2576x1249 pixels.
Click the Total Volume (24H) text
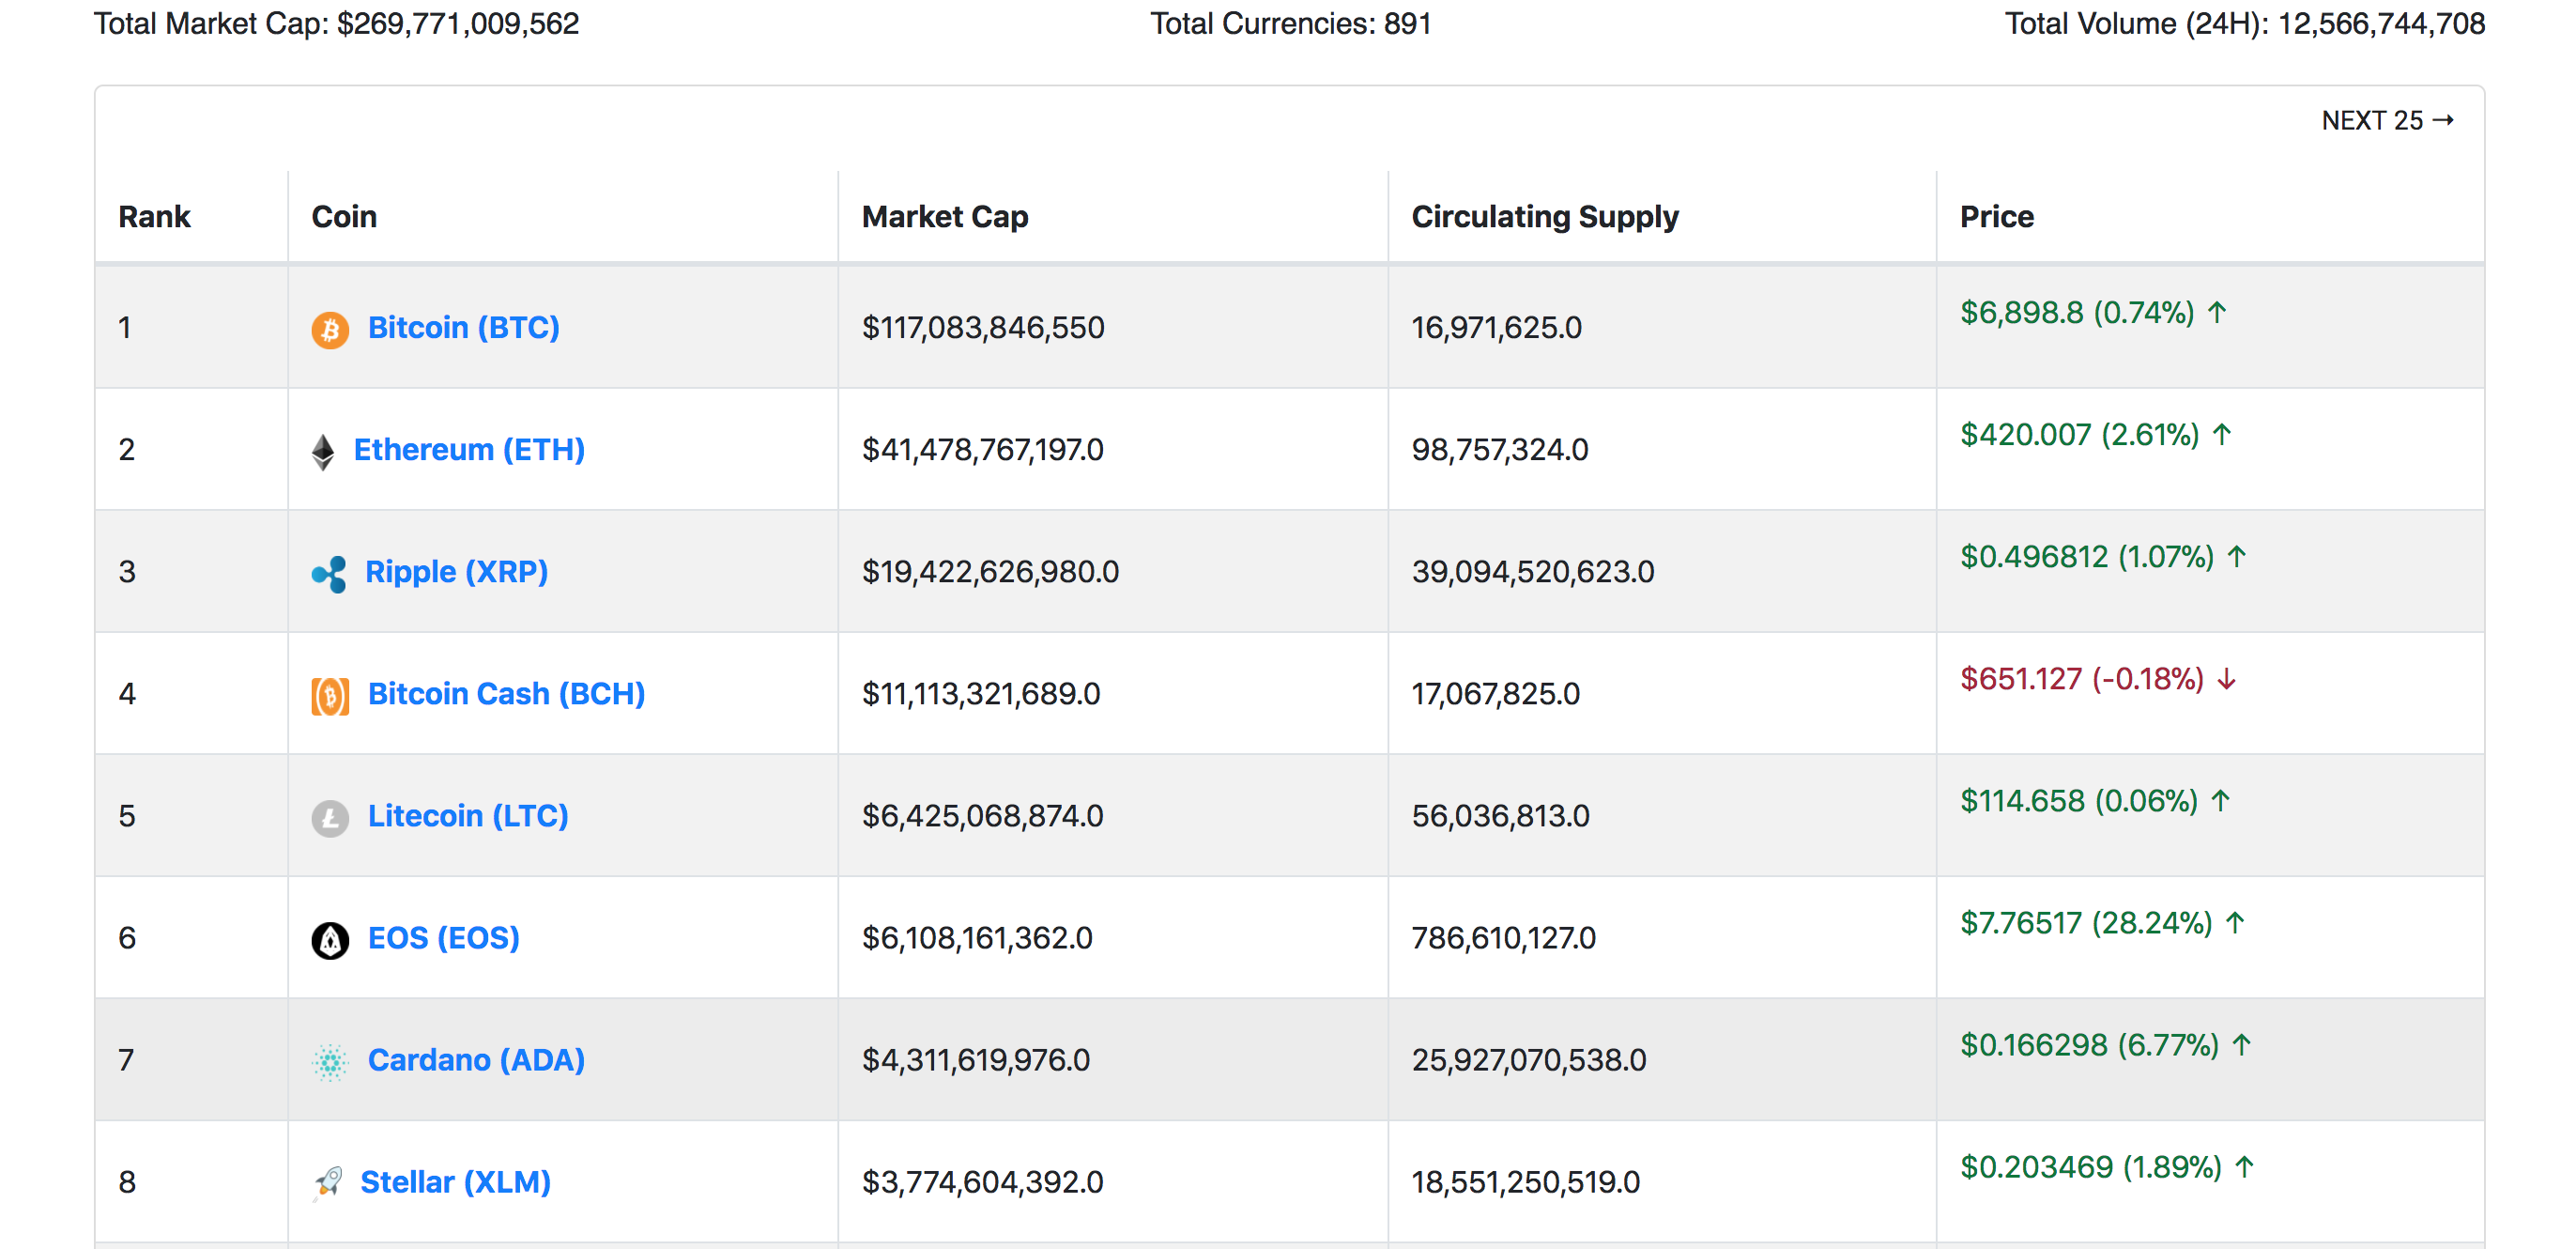2245,23
